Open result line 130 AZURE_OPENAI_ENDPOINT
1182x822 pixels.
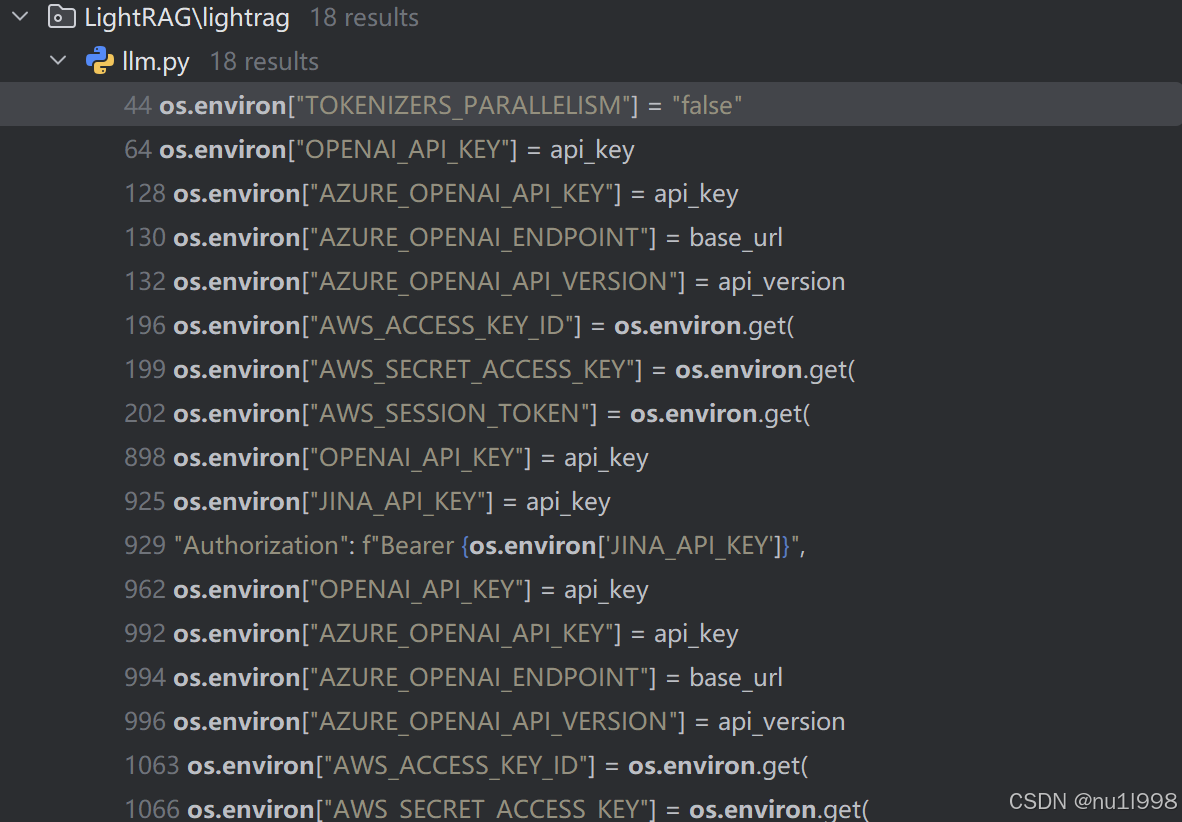pyautogui.click(x=591, y=237)
